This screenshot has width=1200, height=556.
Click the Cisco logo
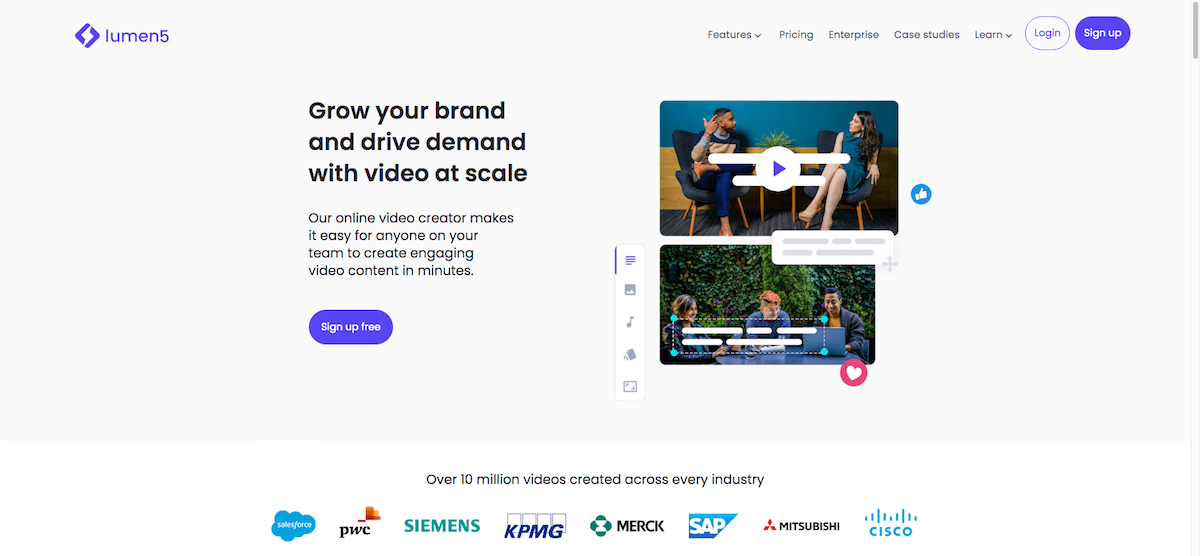890,523
